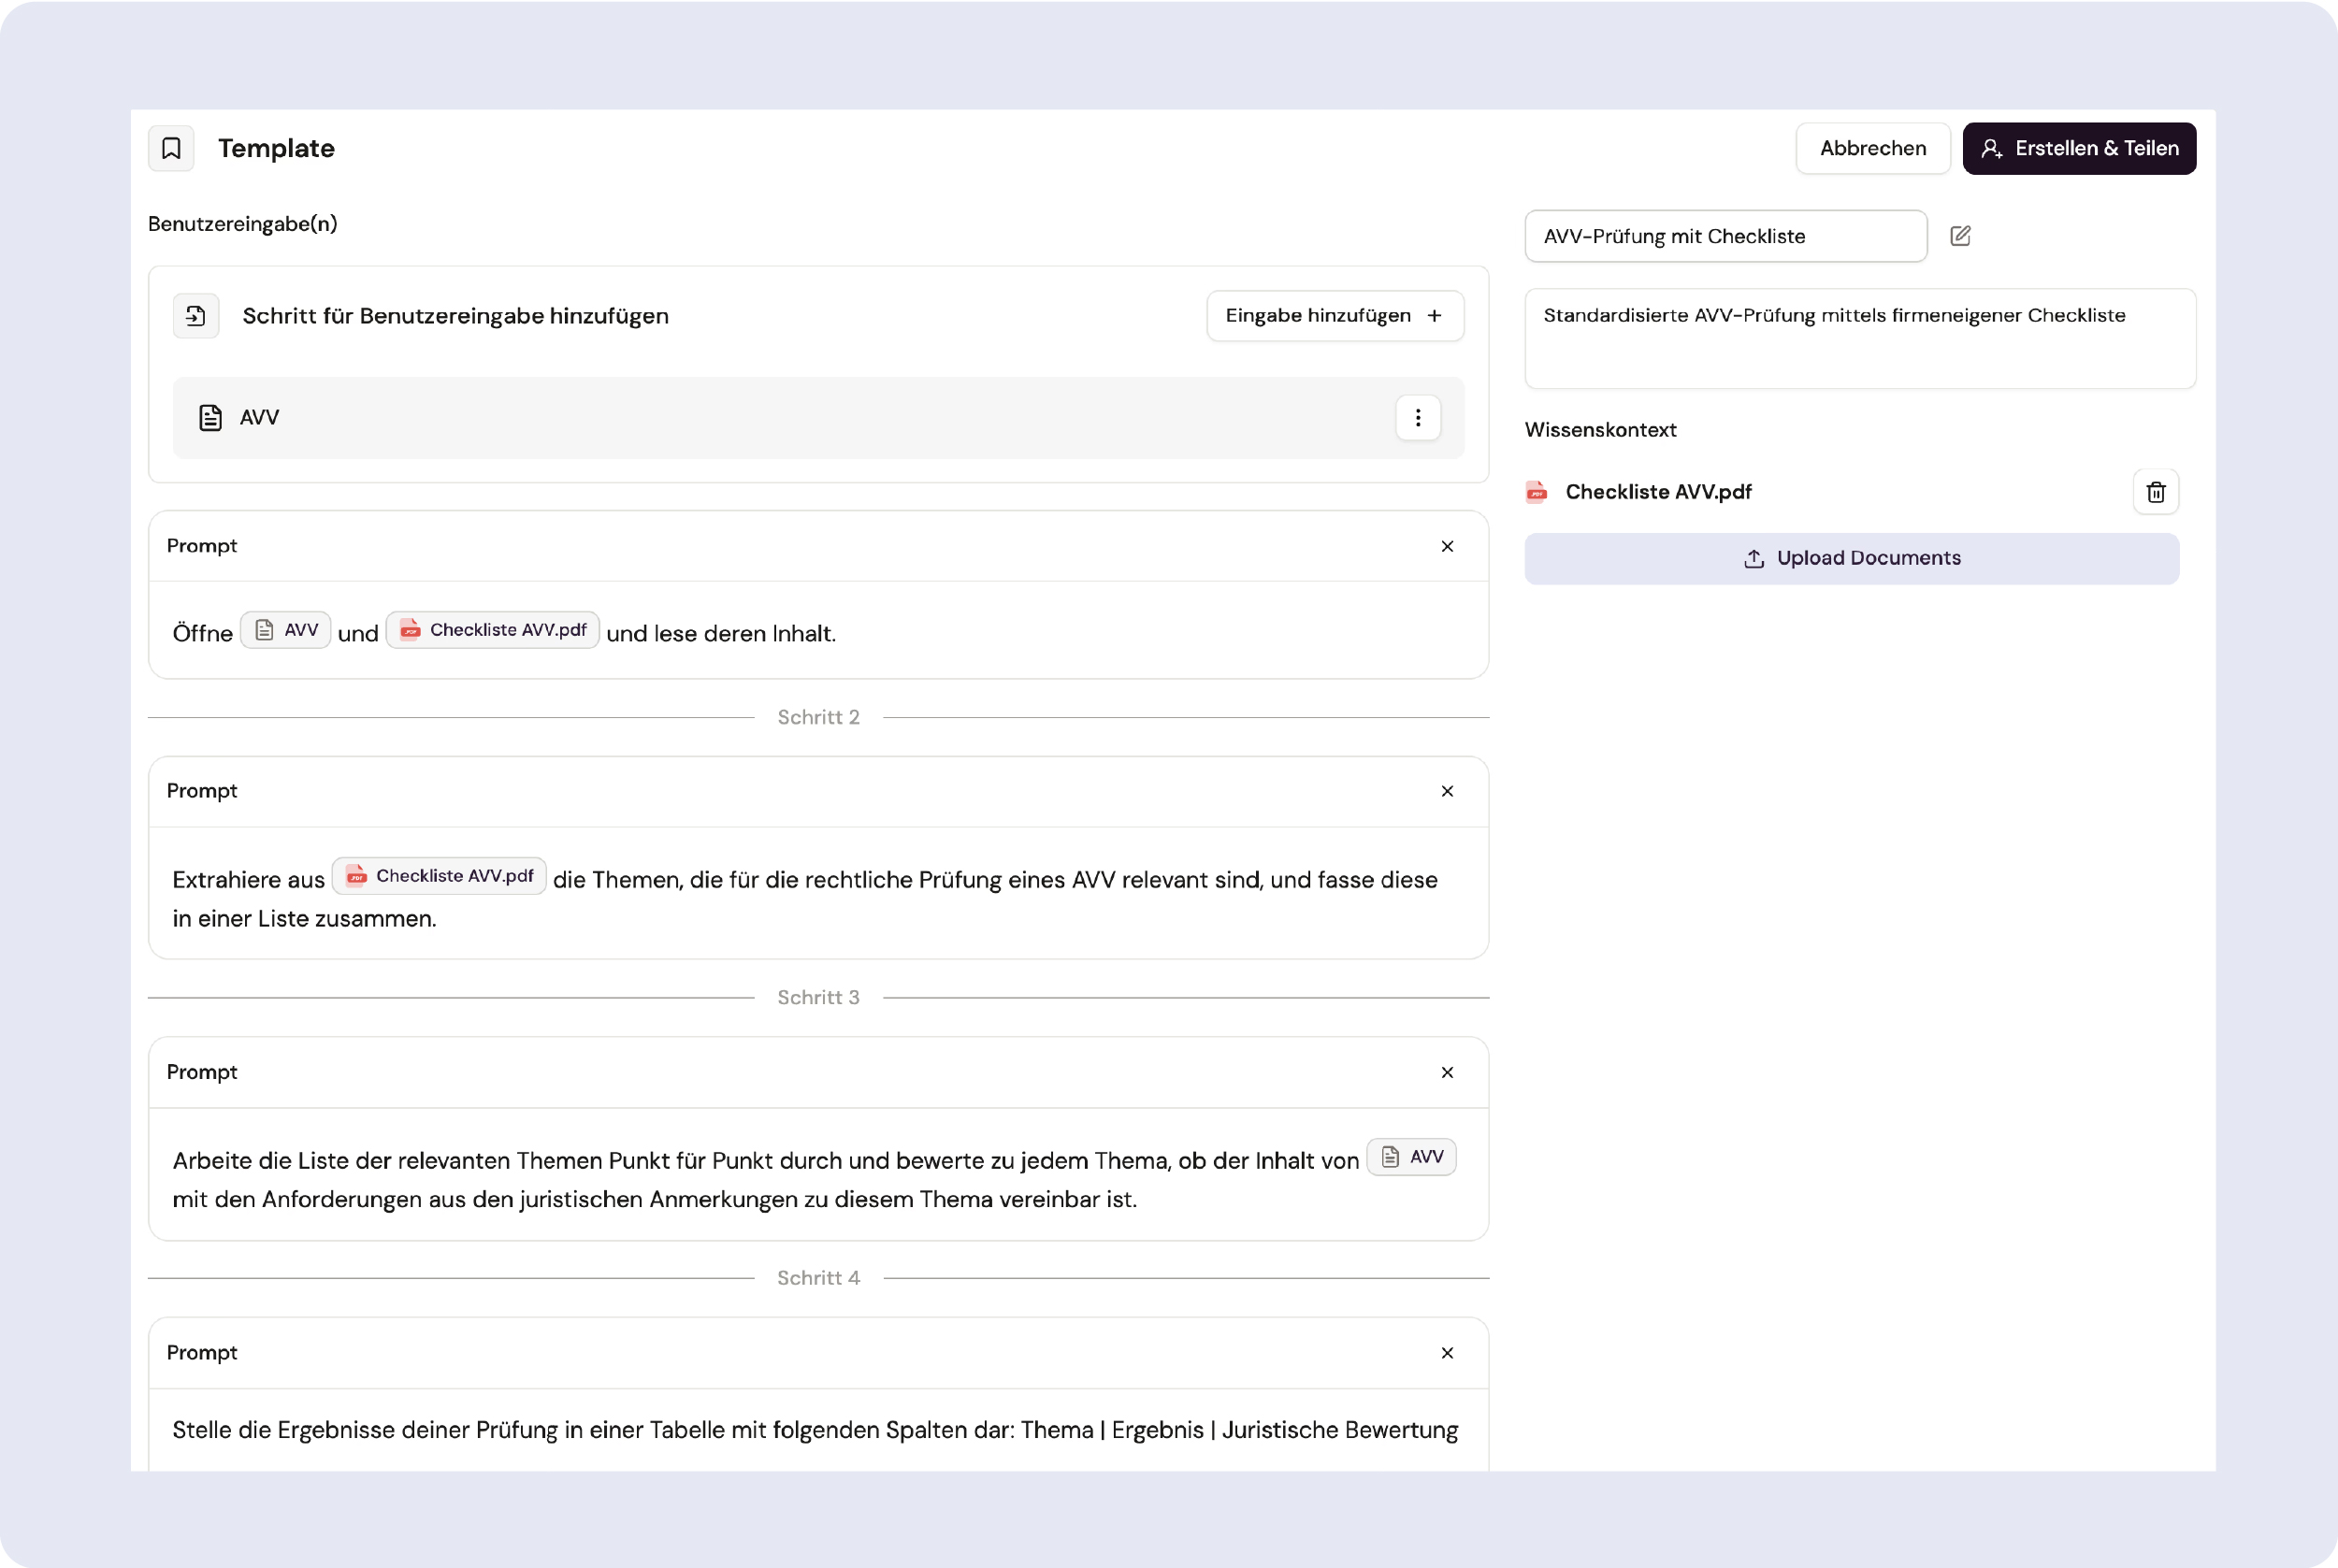
Task: Close the Schritt 4 prompt
Action: coord(1446,1353)
